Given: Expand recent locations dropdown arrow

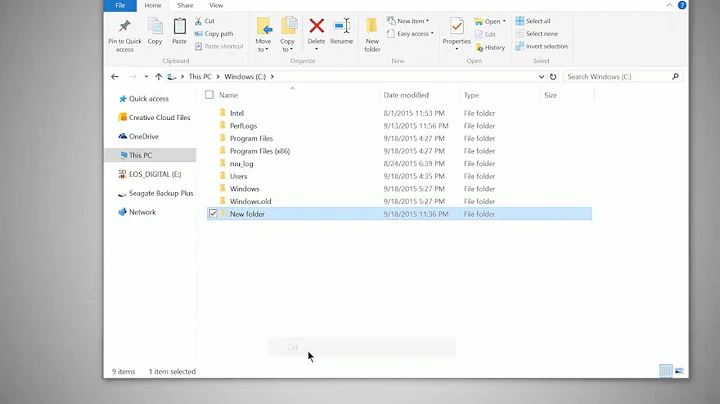Looking at the screenshot, I should [146, 77].
